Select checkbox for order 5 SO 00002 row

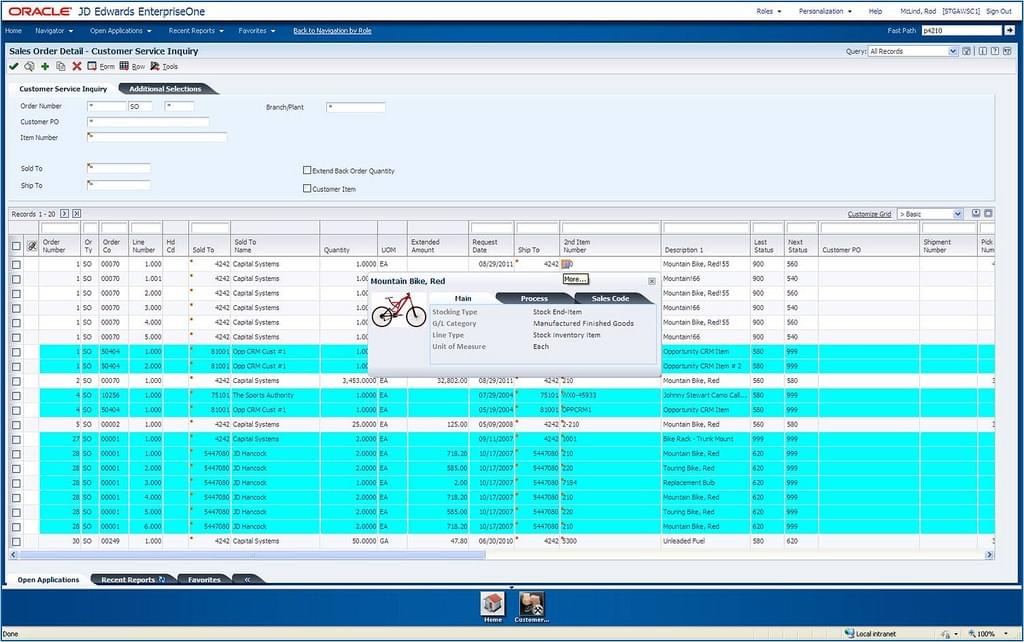tap(16, 425)
